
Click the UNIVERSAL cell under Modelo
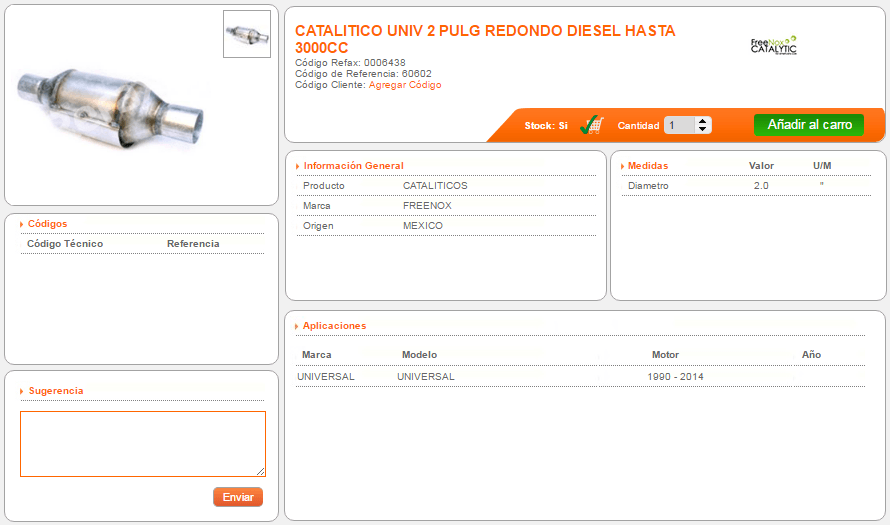426,377
